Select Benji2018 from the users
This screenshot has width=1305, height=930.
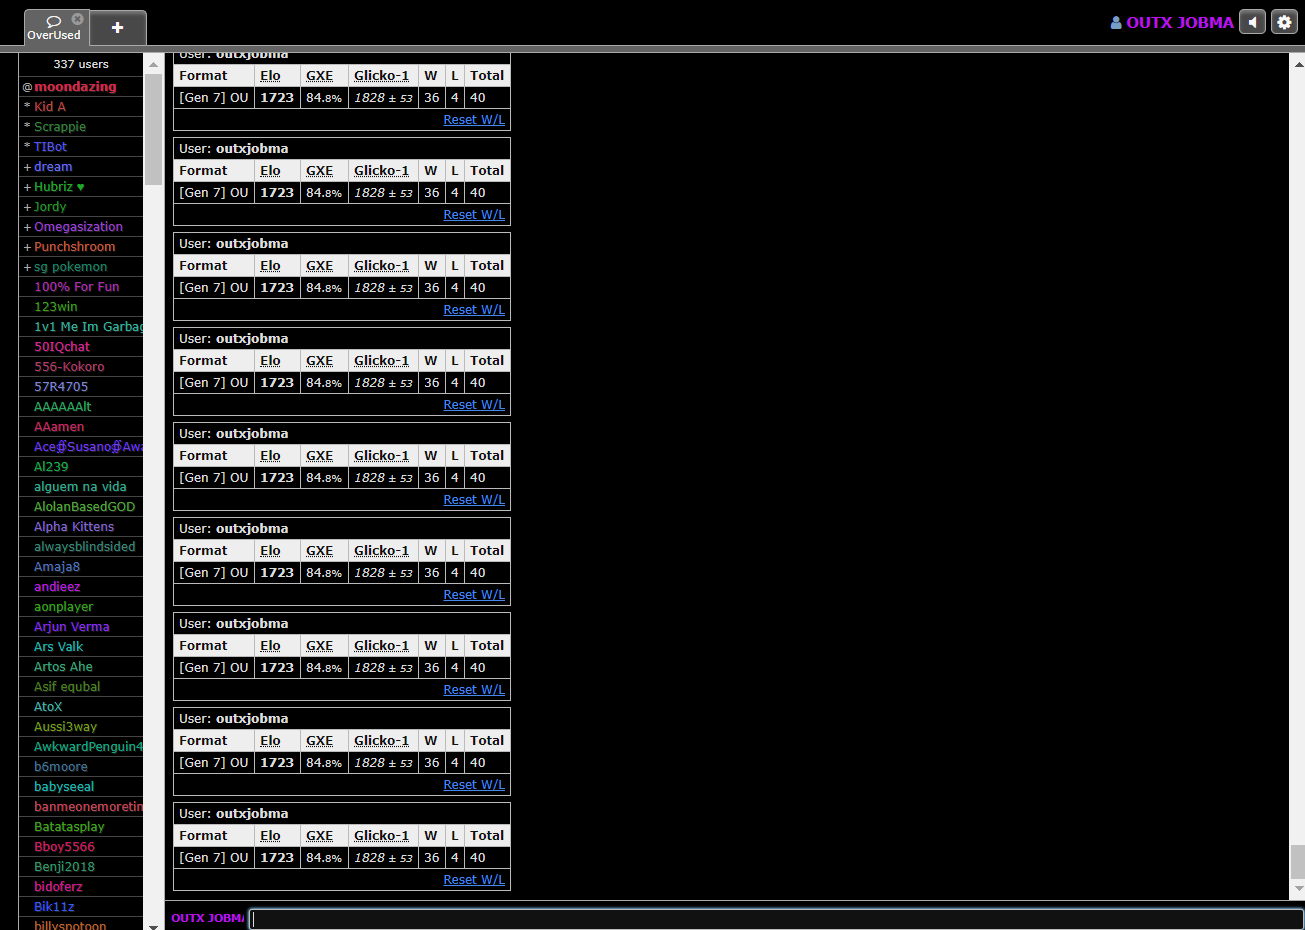click(81, 867)
